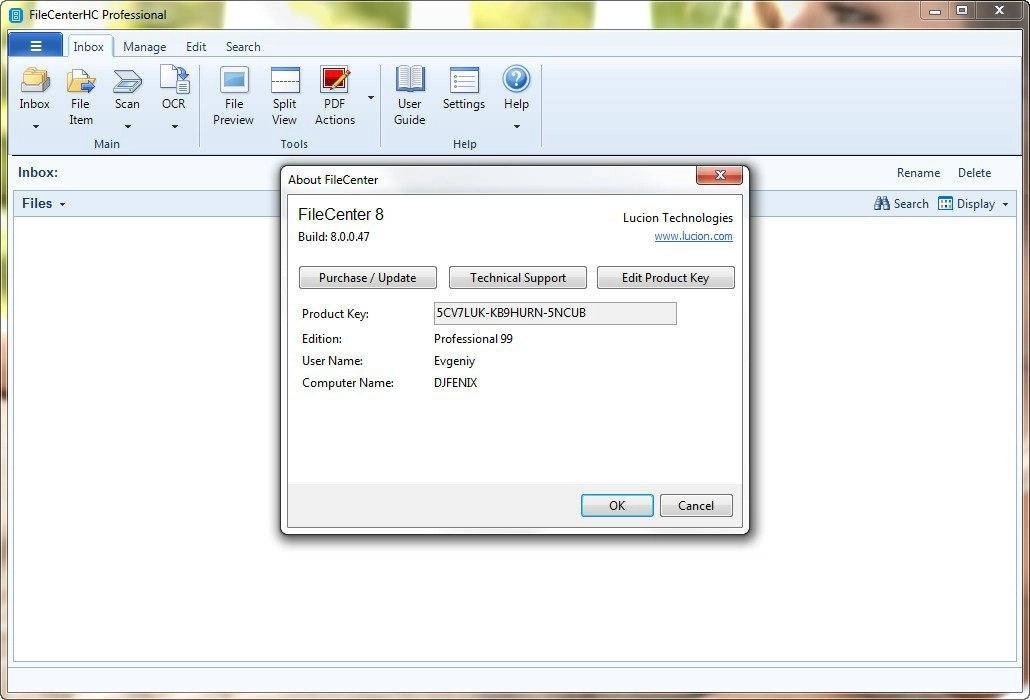The image size is (1030, 700).
Task: Click the FileCenter 8 heading
Action: click(341, 214)
